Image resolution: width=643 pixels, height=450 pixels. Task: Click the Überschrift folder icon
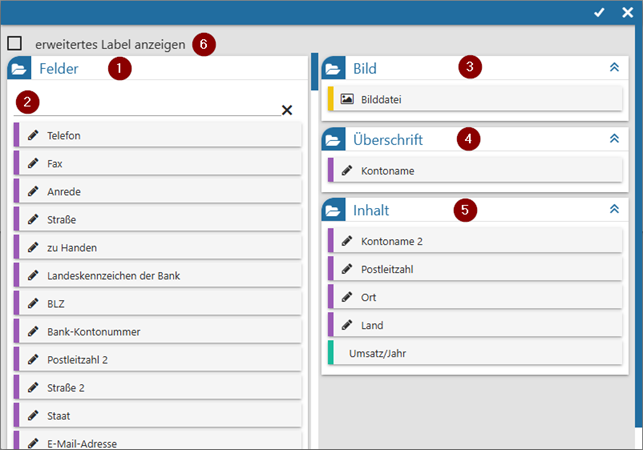pyautogui.click(x=333, y=139)
